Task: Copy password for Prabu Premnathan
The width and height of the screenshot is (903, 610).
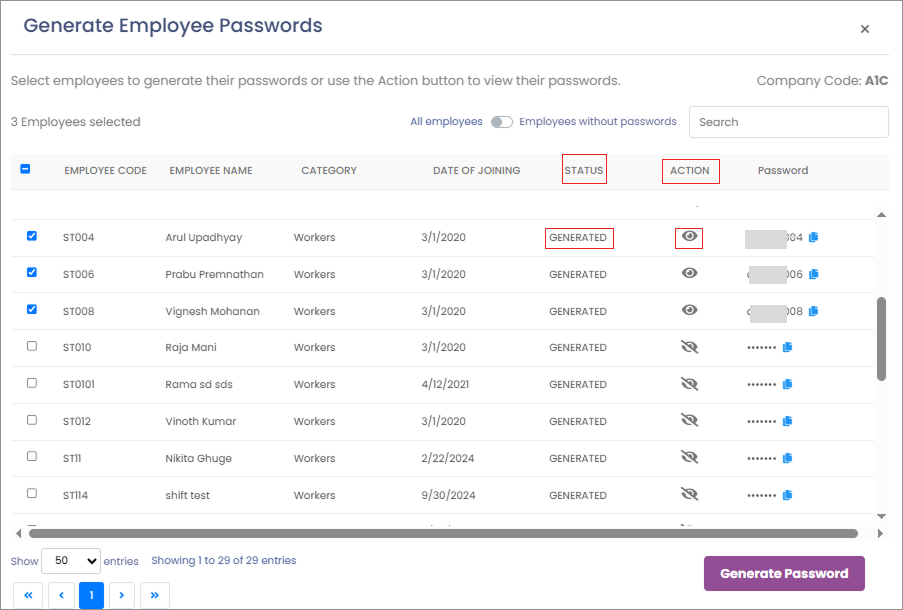Action: (813, 274)
